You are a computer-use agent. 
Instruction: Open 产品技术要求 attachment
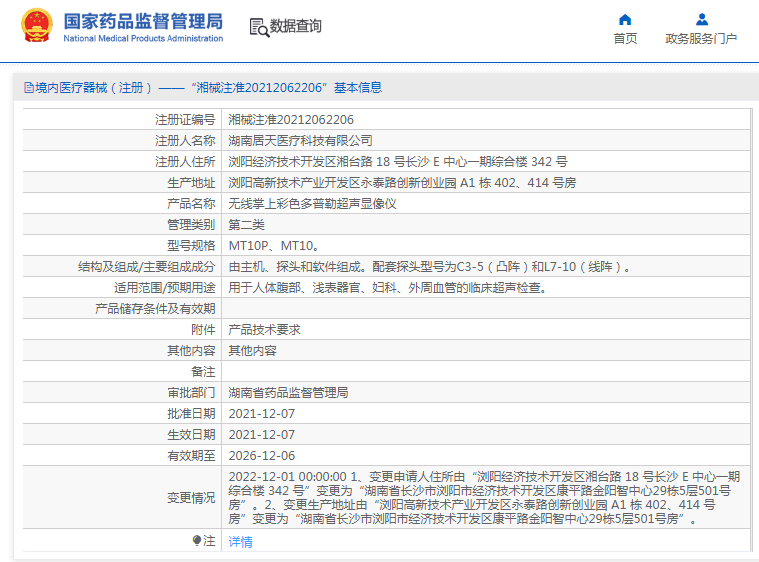[264, 330]
